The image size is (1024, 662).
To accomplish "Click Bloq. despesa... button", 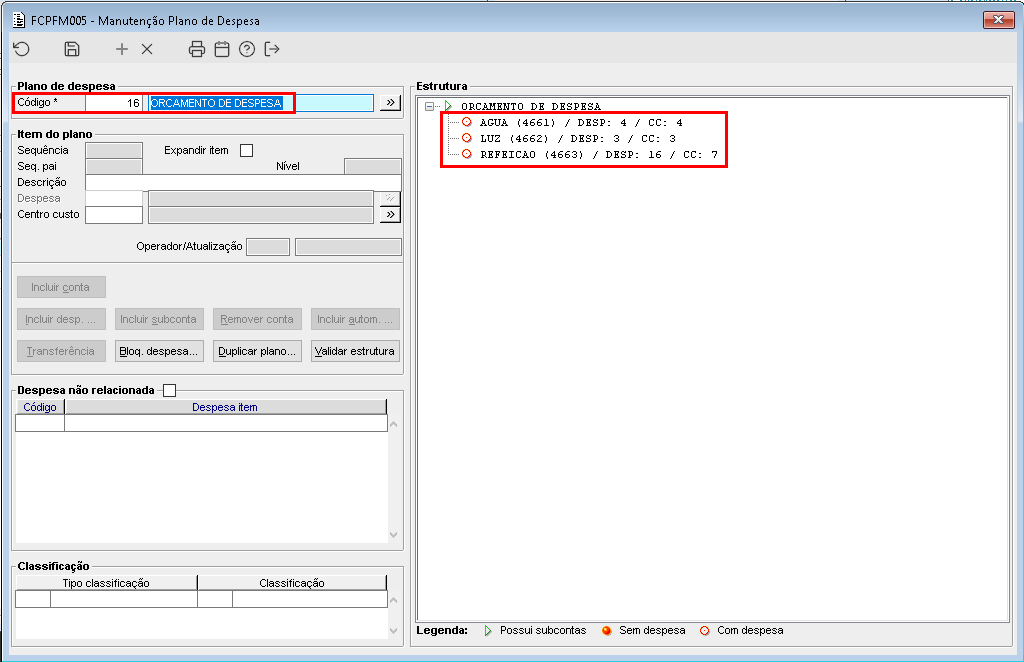I will (159, 351).
